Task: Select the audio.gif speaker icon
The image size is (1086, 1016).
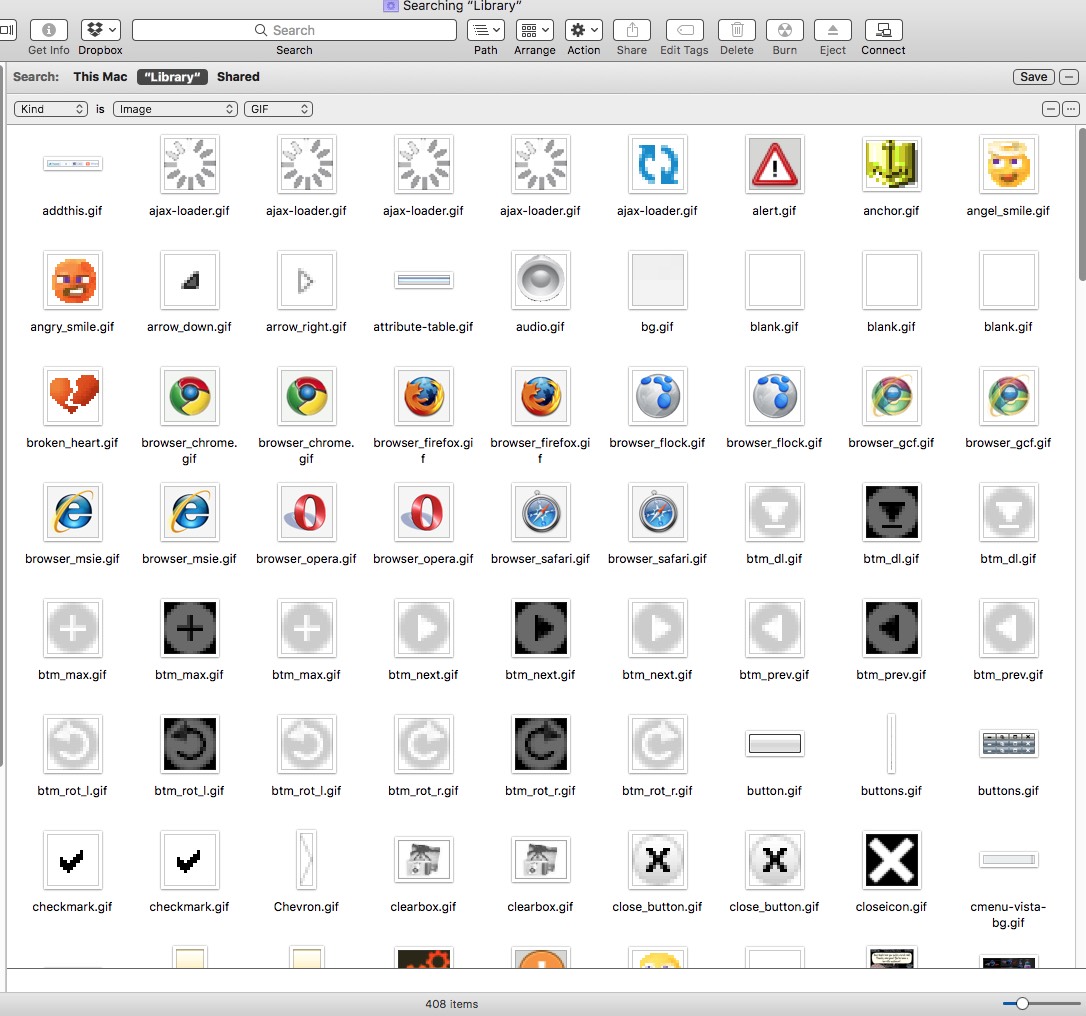Action: point(540,280)
